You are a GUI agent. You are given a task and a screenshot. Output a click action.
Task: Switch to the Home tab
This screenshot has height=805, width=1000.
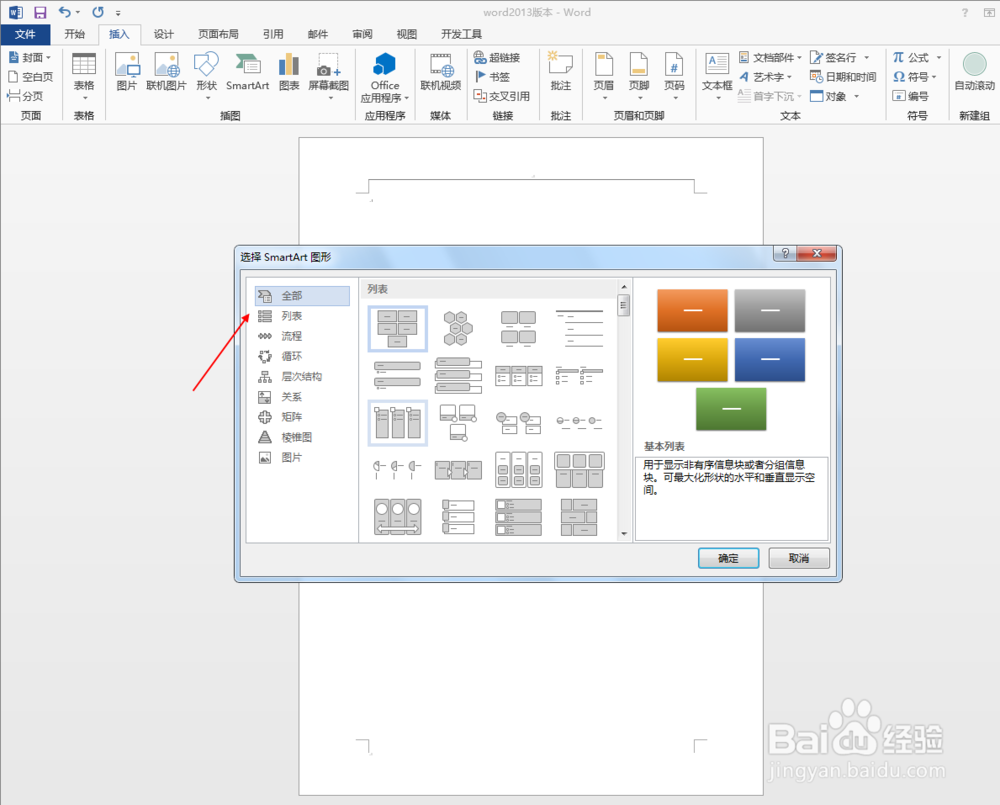(75, 34)
